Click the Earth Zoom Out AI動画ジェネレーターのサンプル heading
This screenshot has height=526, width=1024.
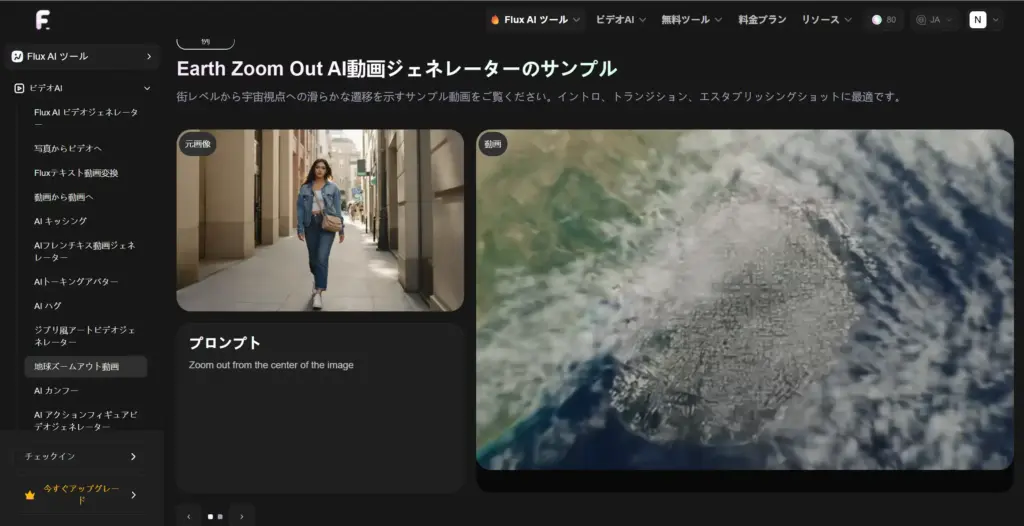396,69
